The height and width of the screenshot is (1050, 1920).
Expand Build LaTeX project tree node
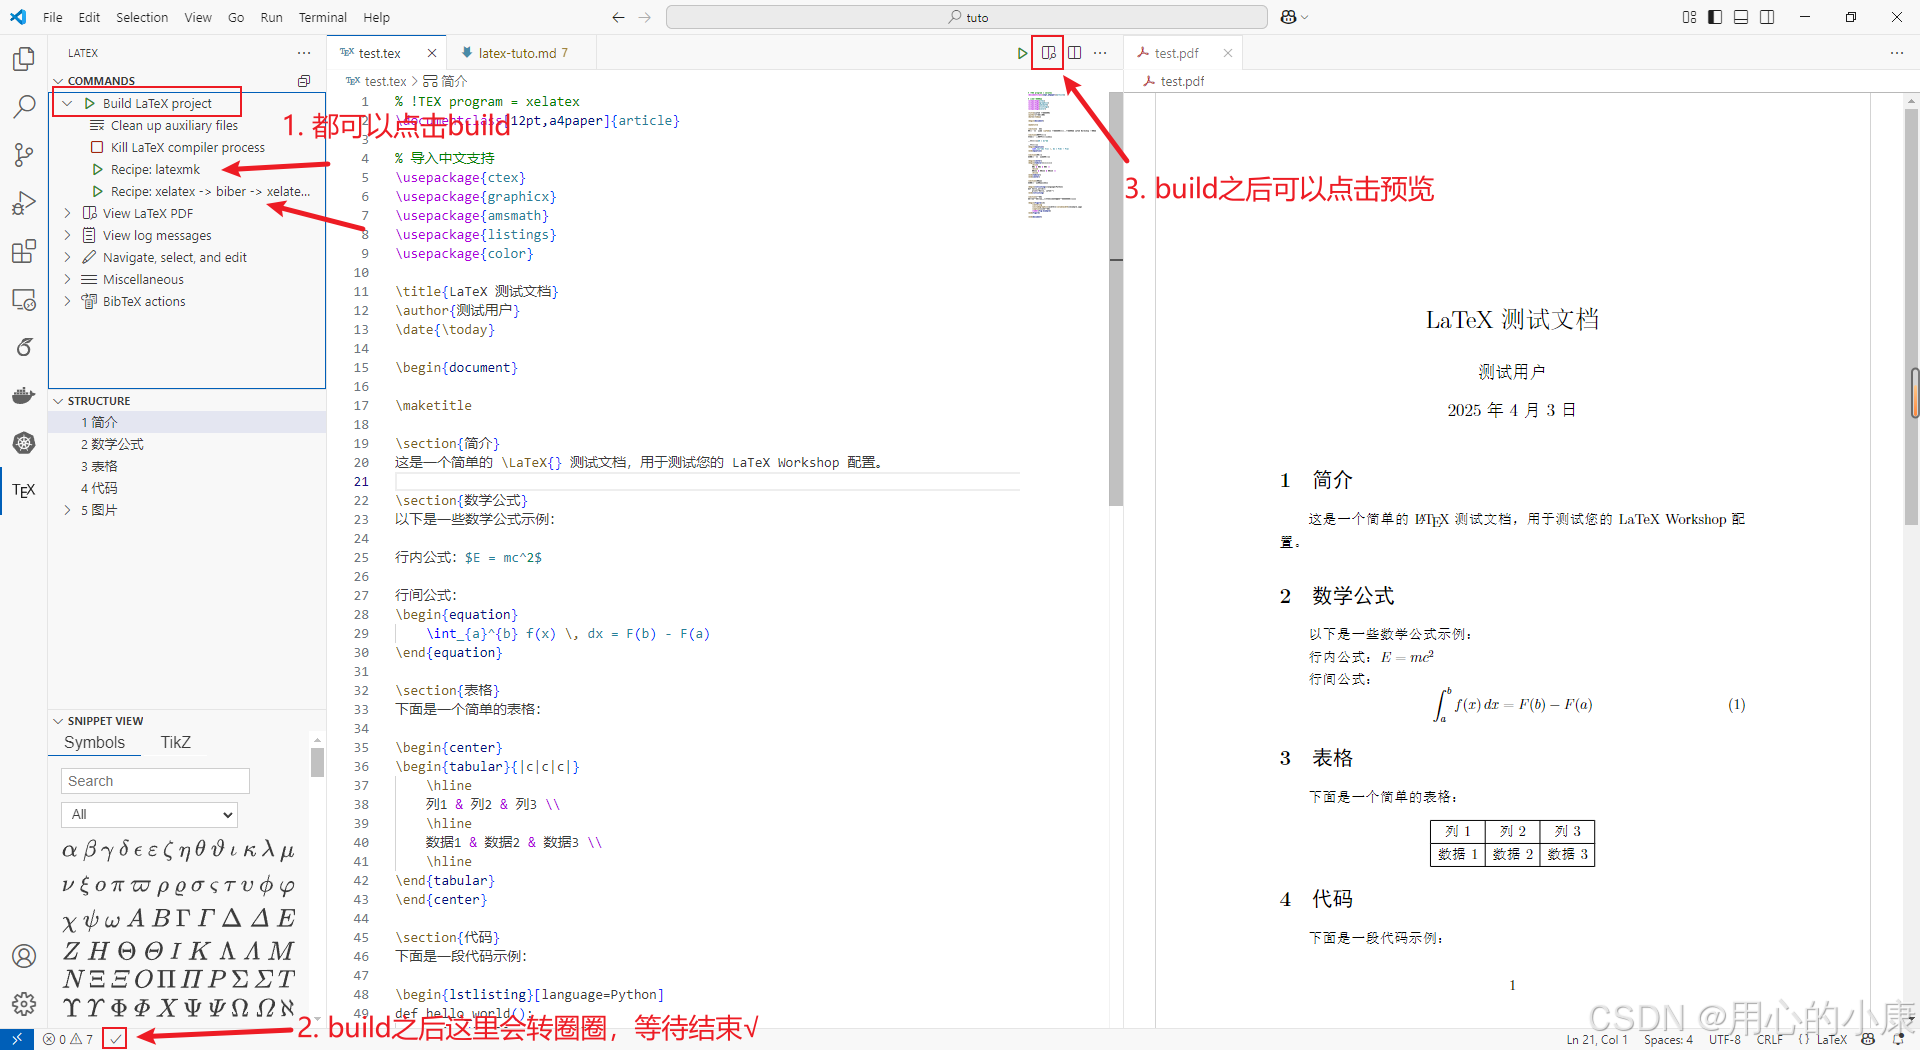pos(67,103)
